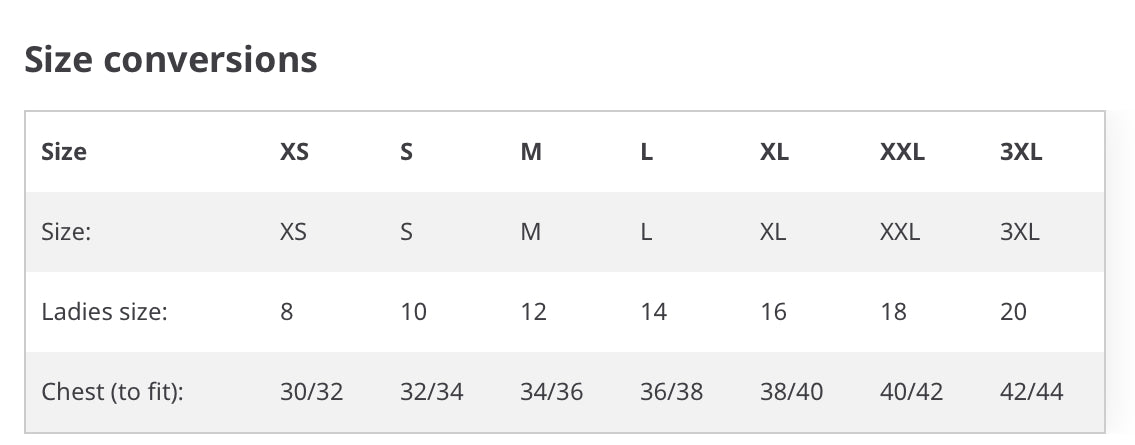Select the bold 3XL column header
This screenshot has height=445, width=1135.
[x=1021, y=152]
